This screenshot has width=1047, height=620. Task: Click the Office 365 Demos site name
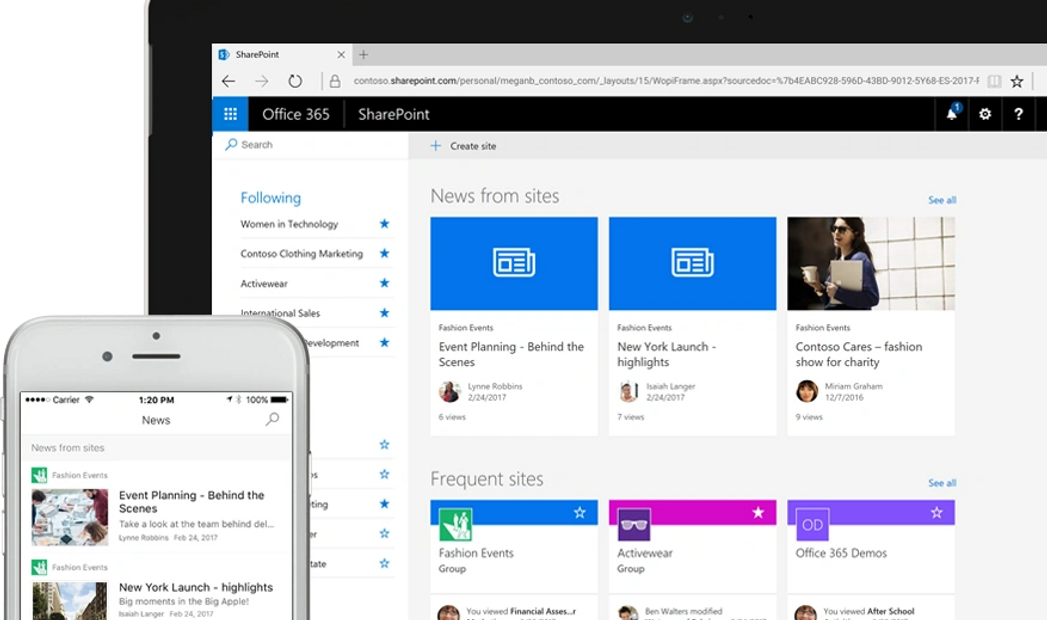(841, 553)
